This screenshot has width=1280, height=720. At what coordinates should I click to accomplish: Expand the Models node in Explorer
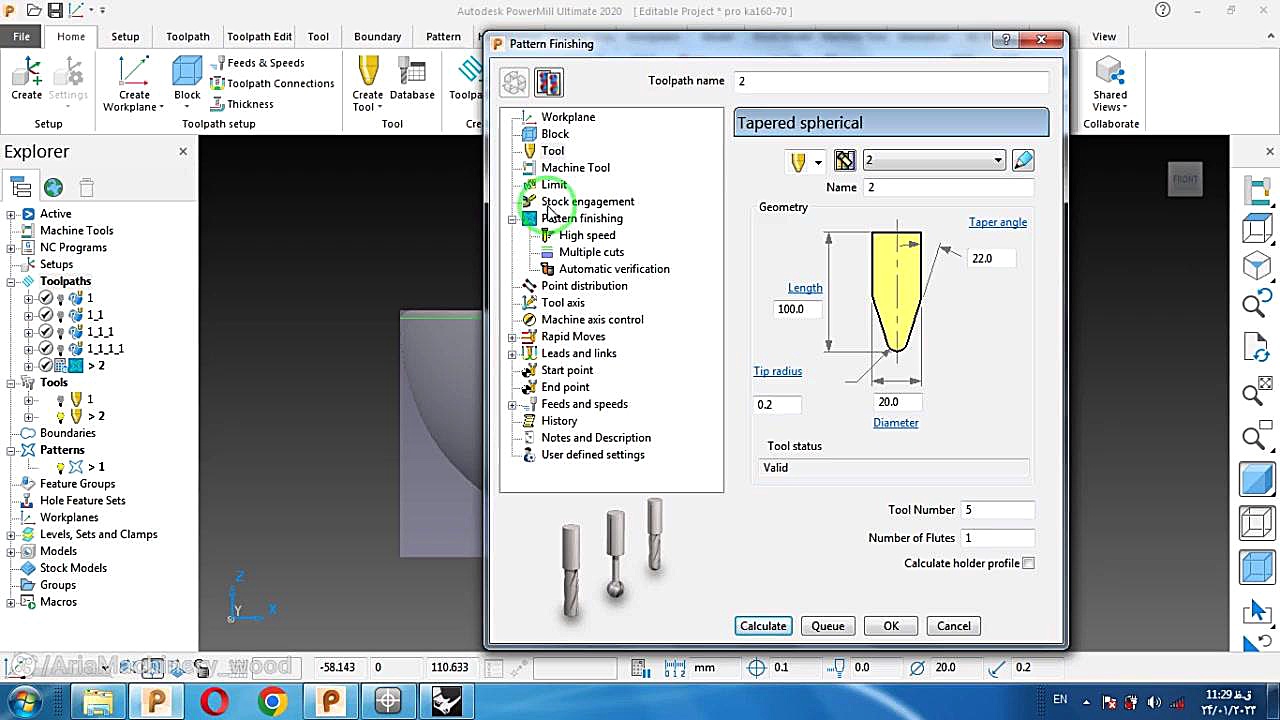11,551
